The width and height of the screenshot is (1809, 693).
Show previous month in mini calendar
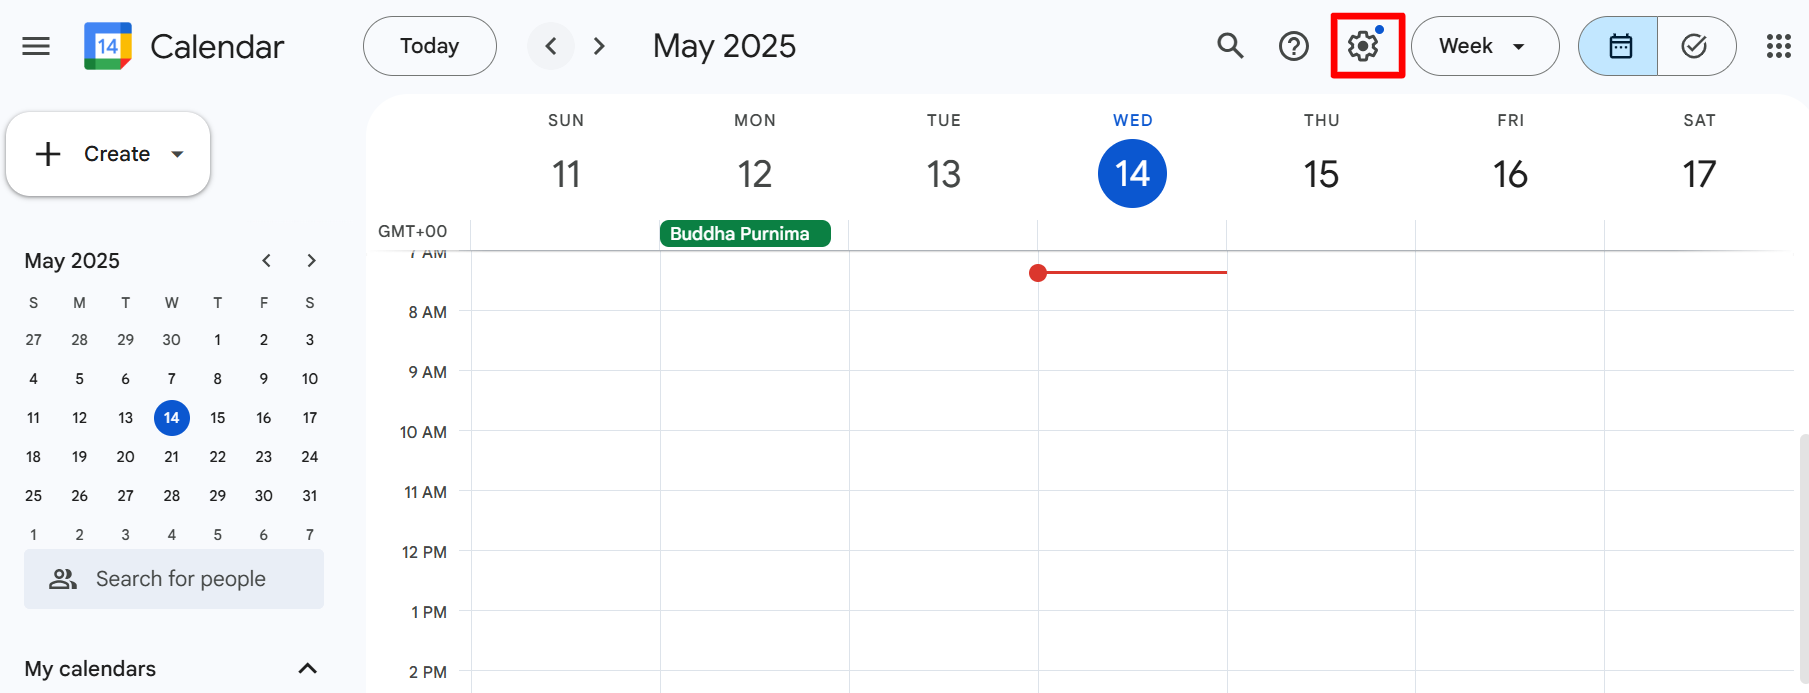(x=266, y=261)
